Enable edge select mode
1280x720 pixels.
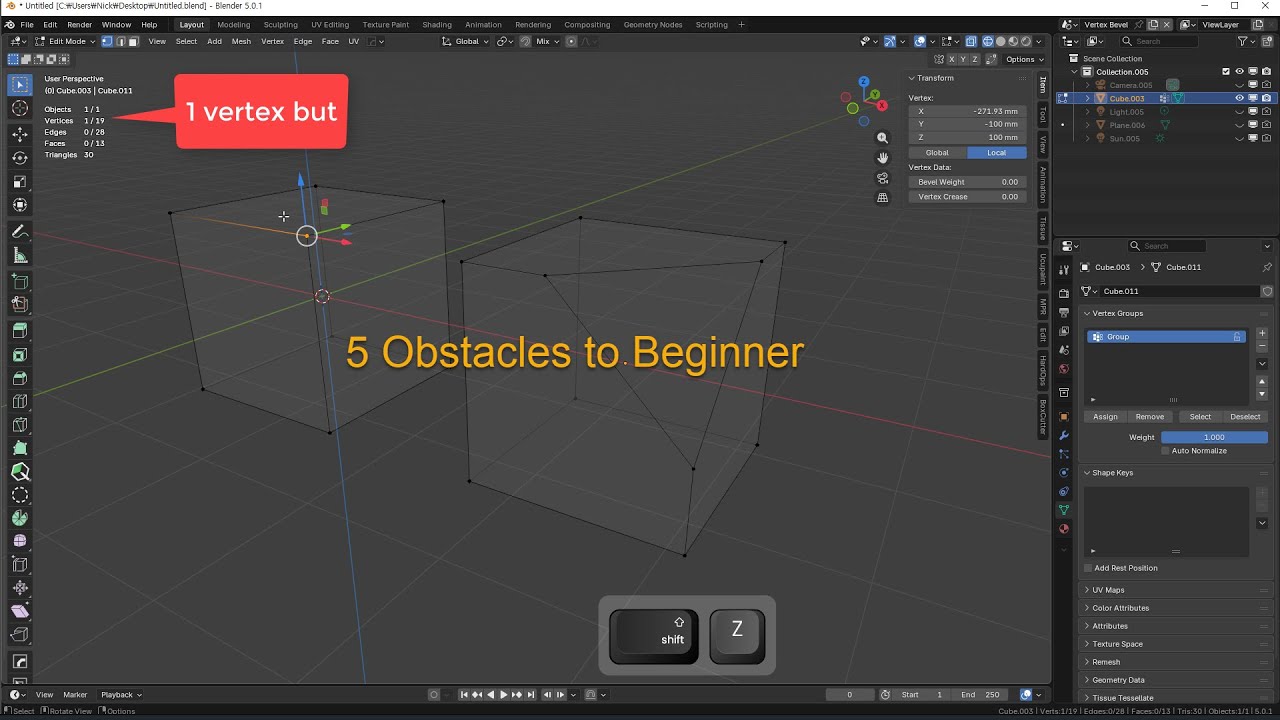pos(121,41)
